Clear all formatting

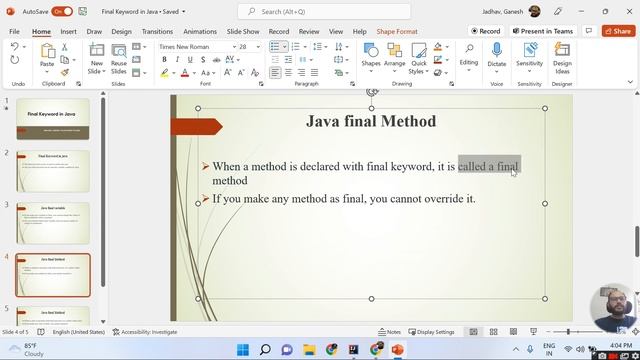tap(255, 73)
